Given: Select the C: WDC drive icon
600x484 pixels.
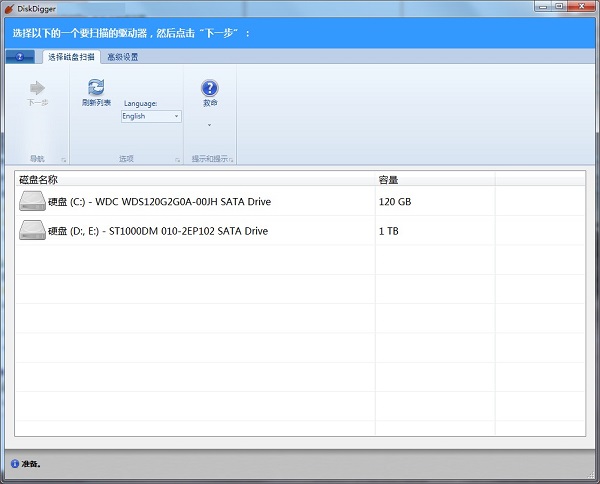Looking at the screenshot, I should coord(33,201).
